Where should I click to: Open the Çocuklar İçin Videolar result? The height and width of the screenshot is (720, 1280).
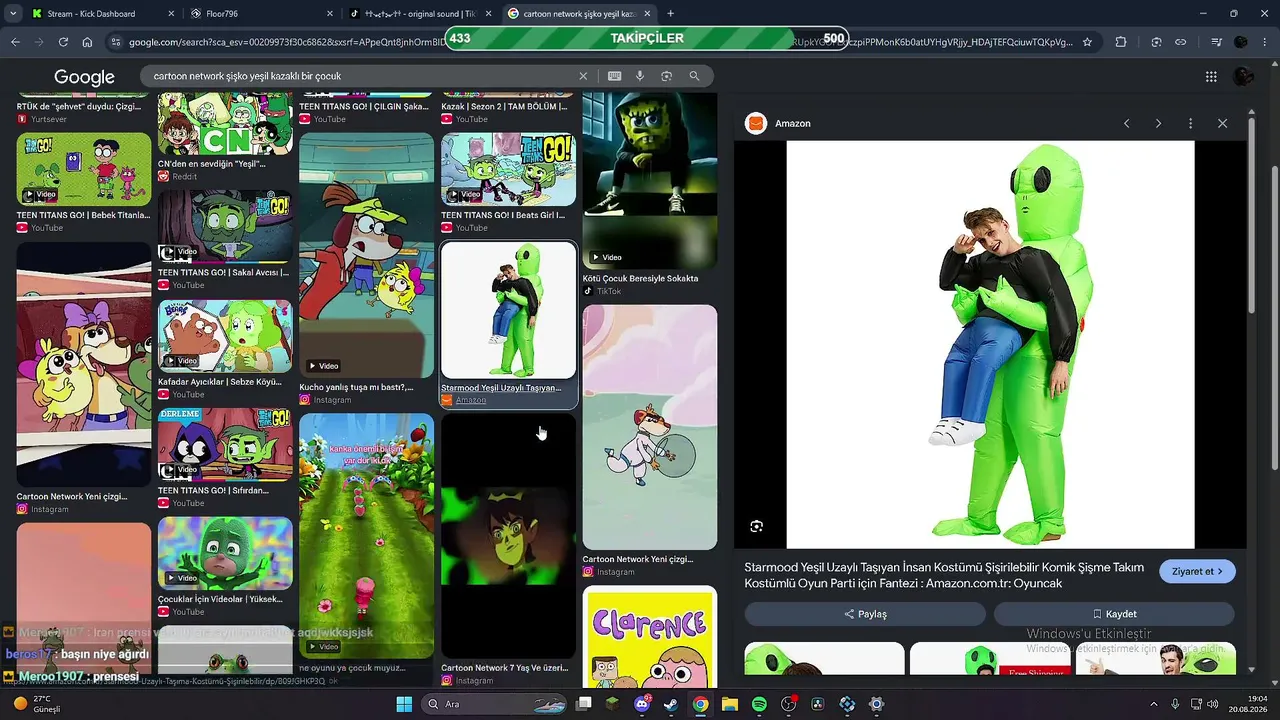coord(225,553)
